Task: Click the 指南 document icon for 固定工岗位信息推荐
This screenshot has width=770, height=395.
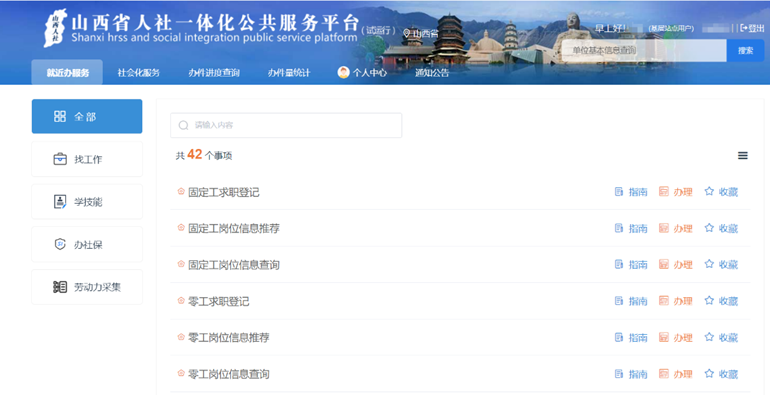Action: coord(619,228)
